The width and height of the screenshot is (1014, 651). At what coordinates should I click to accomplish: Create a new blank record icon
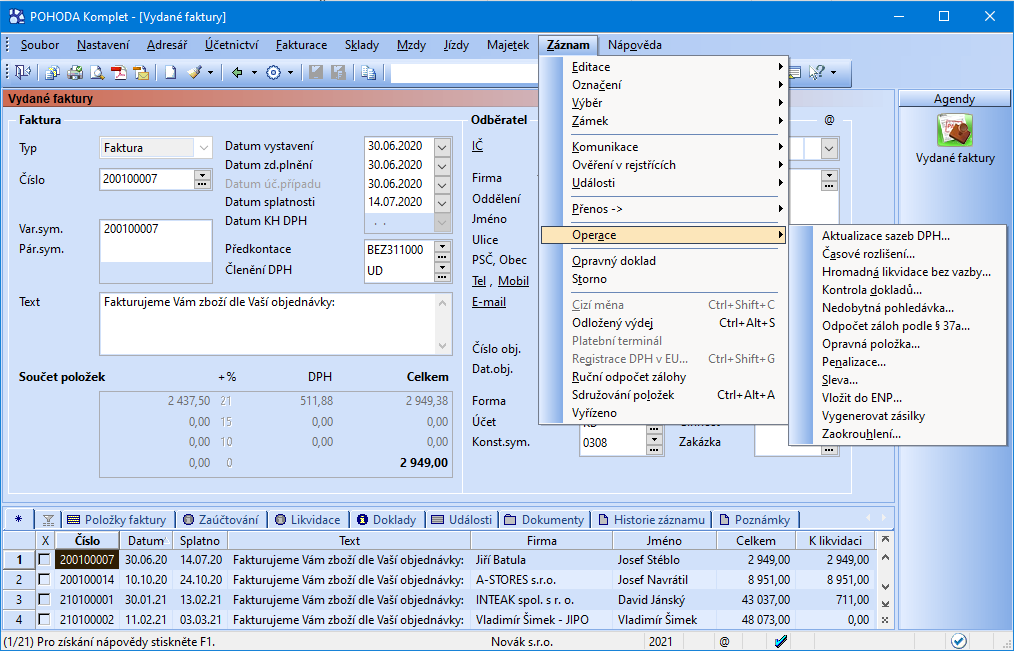(x=170, y=72)
